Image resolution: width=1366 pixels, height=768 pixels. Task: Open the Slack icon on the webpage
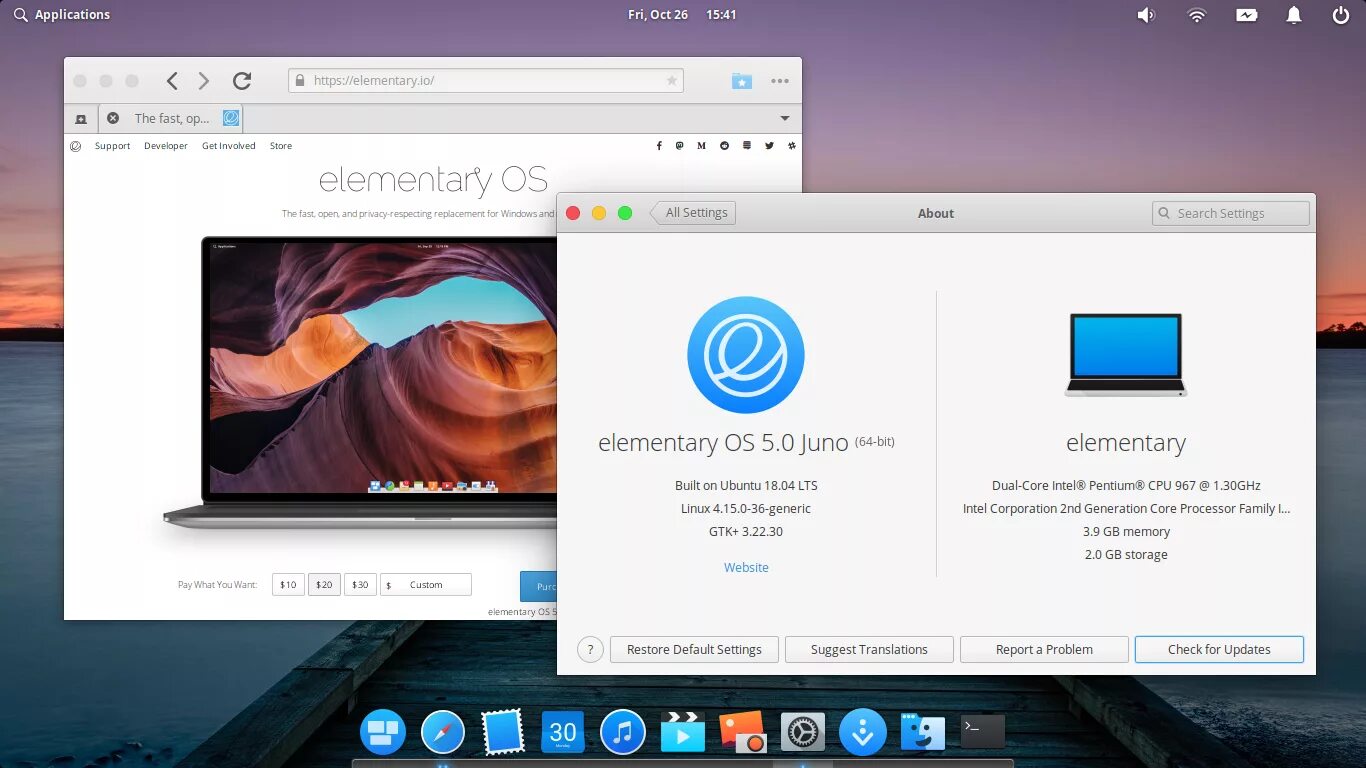coord(791,146)
